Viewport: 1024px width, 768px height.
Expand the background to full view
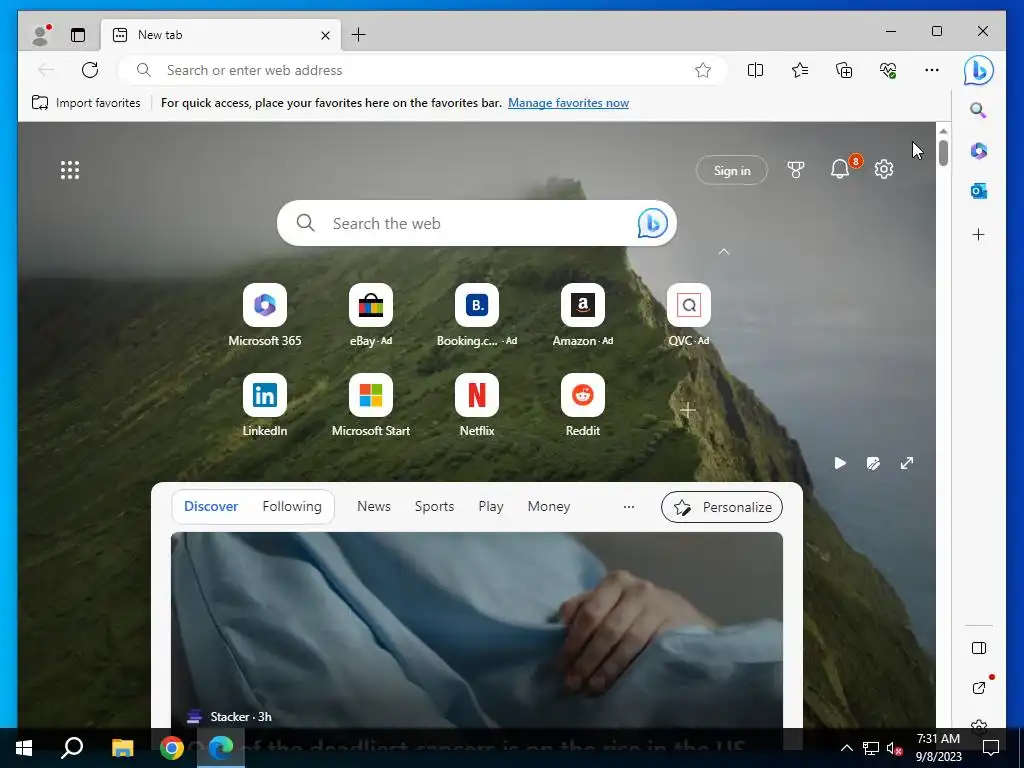(906, 463)
